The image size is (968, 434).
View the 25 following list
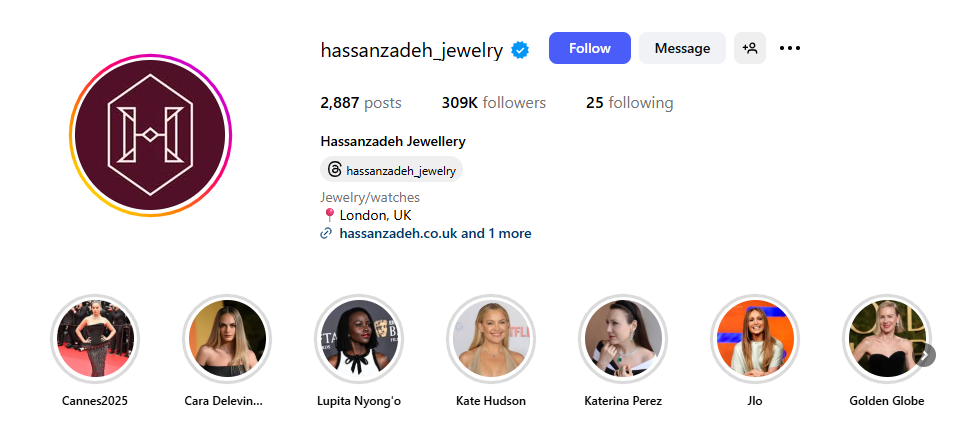coord(629,103)
